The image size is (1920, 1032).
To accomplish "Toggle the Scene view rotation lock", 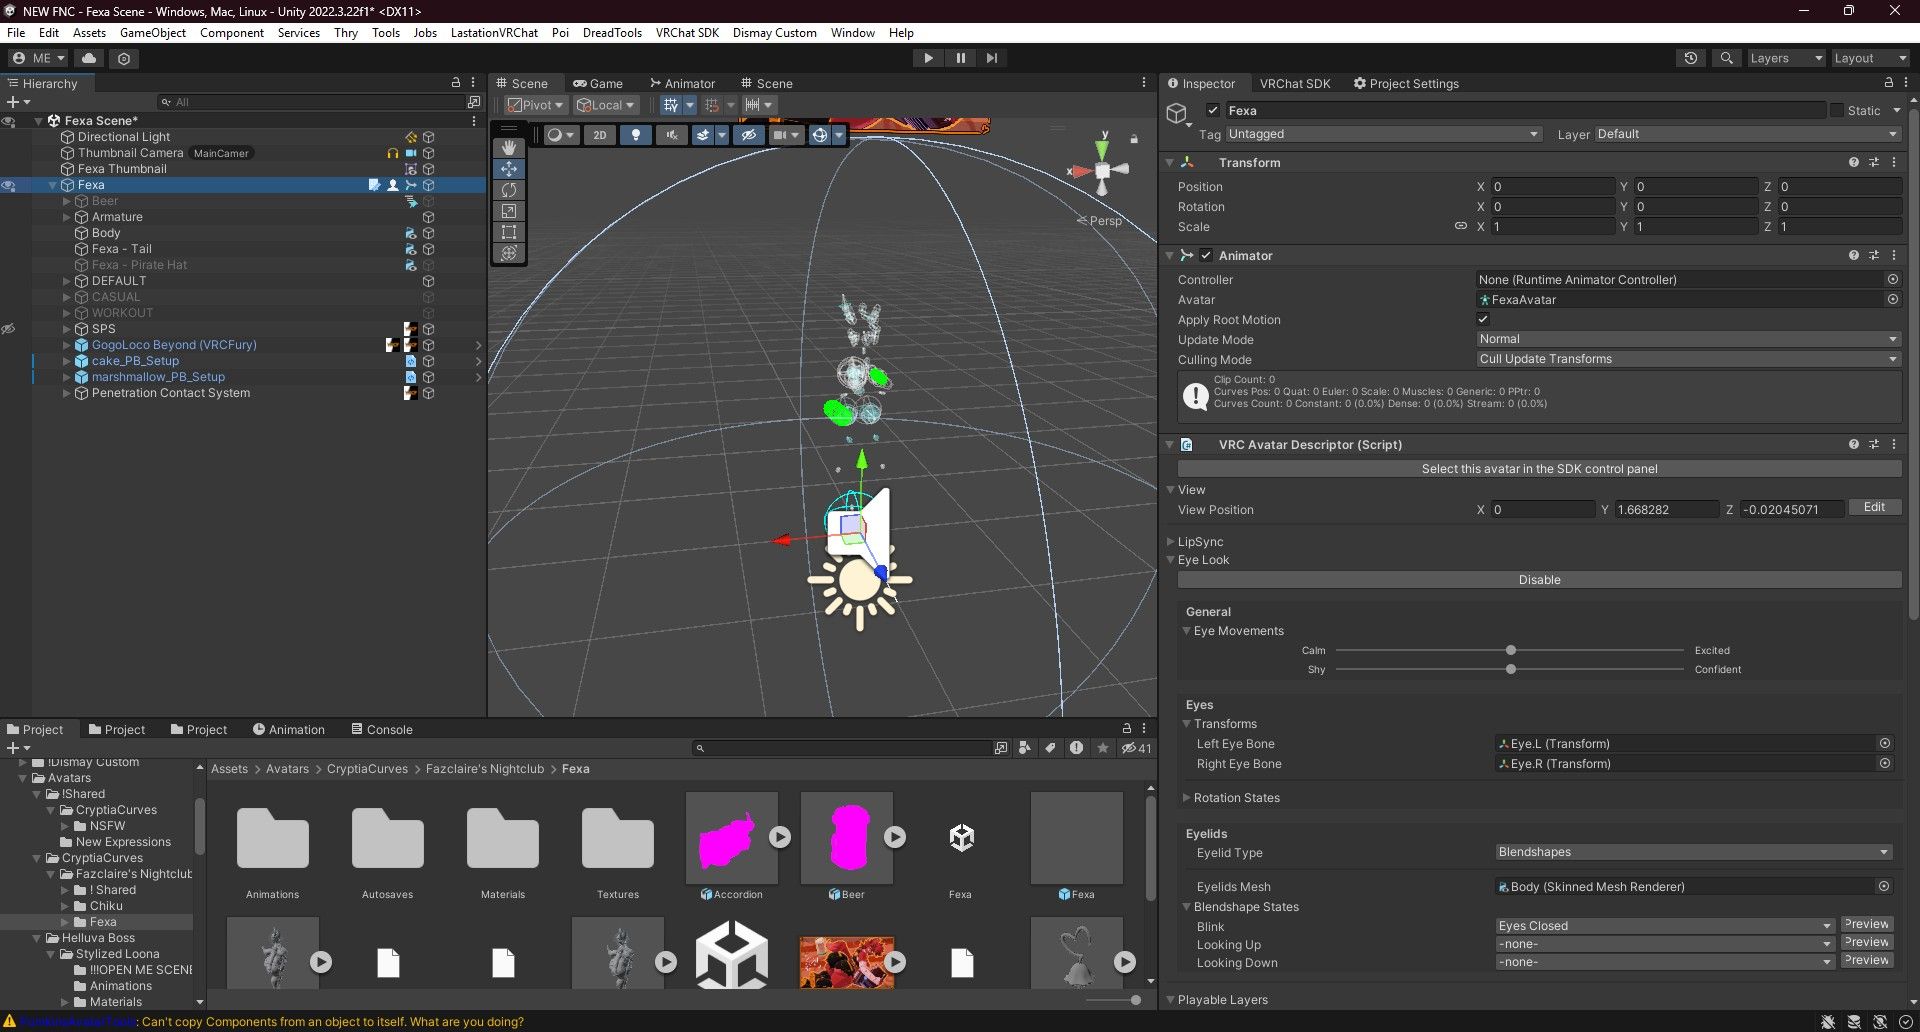I will [x=1134, y=138].
